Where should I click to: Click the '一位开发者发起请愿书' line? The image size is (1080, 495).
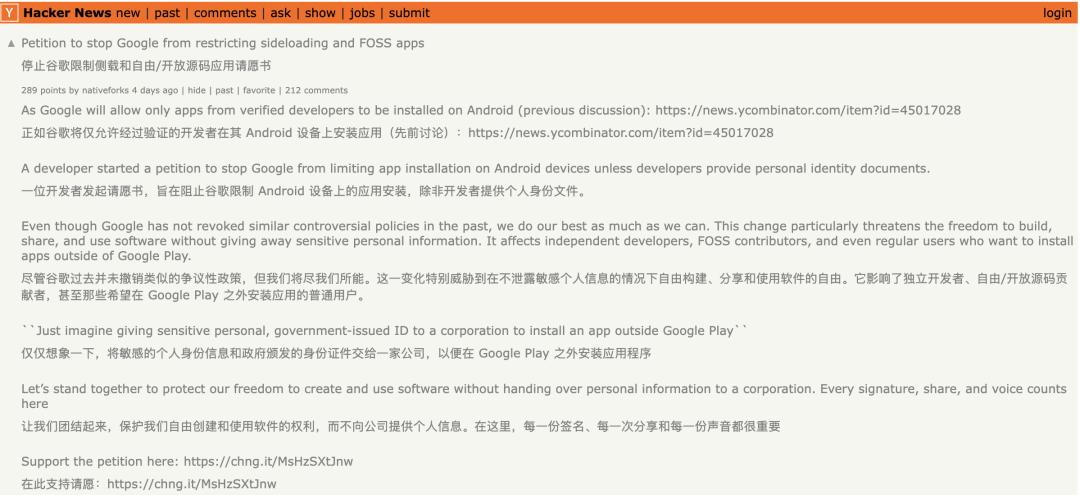pyautogui.click(x=305, y=191)
